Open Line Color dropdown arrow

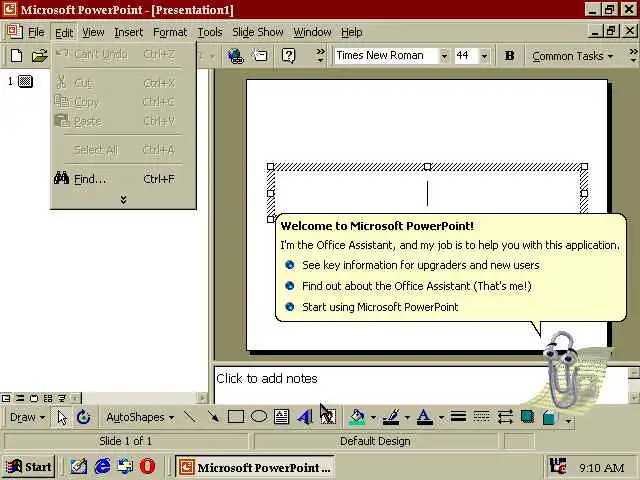407,418
